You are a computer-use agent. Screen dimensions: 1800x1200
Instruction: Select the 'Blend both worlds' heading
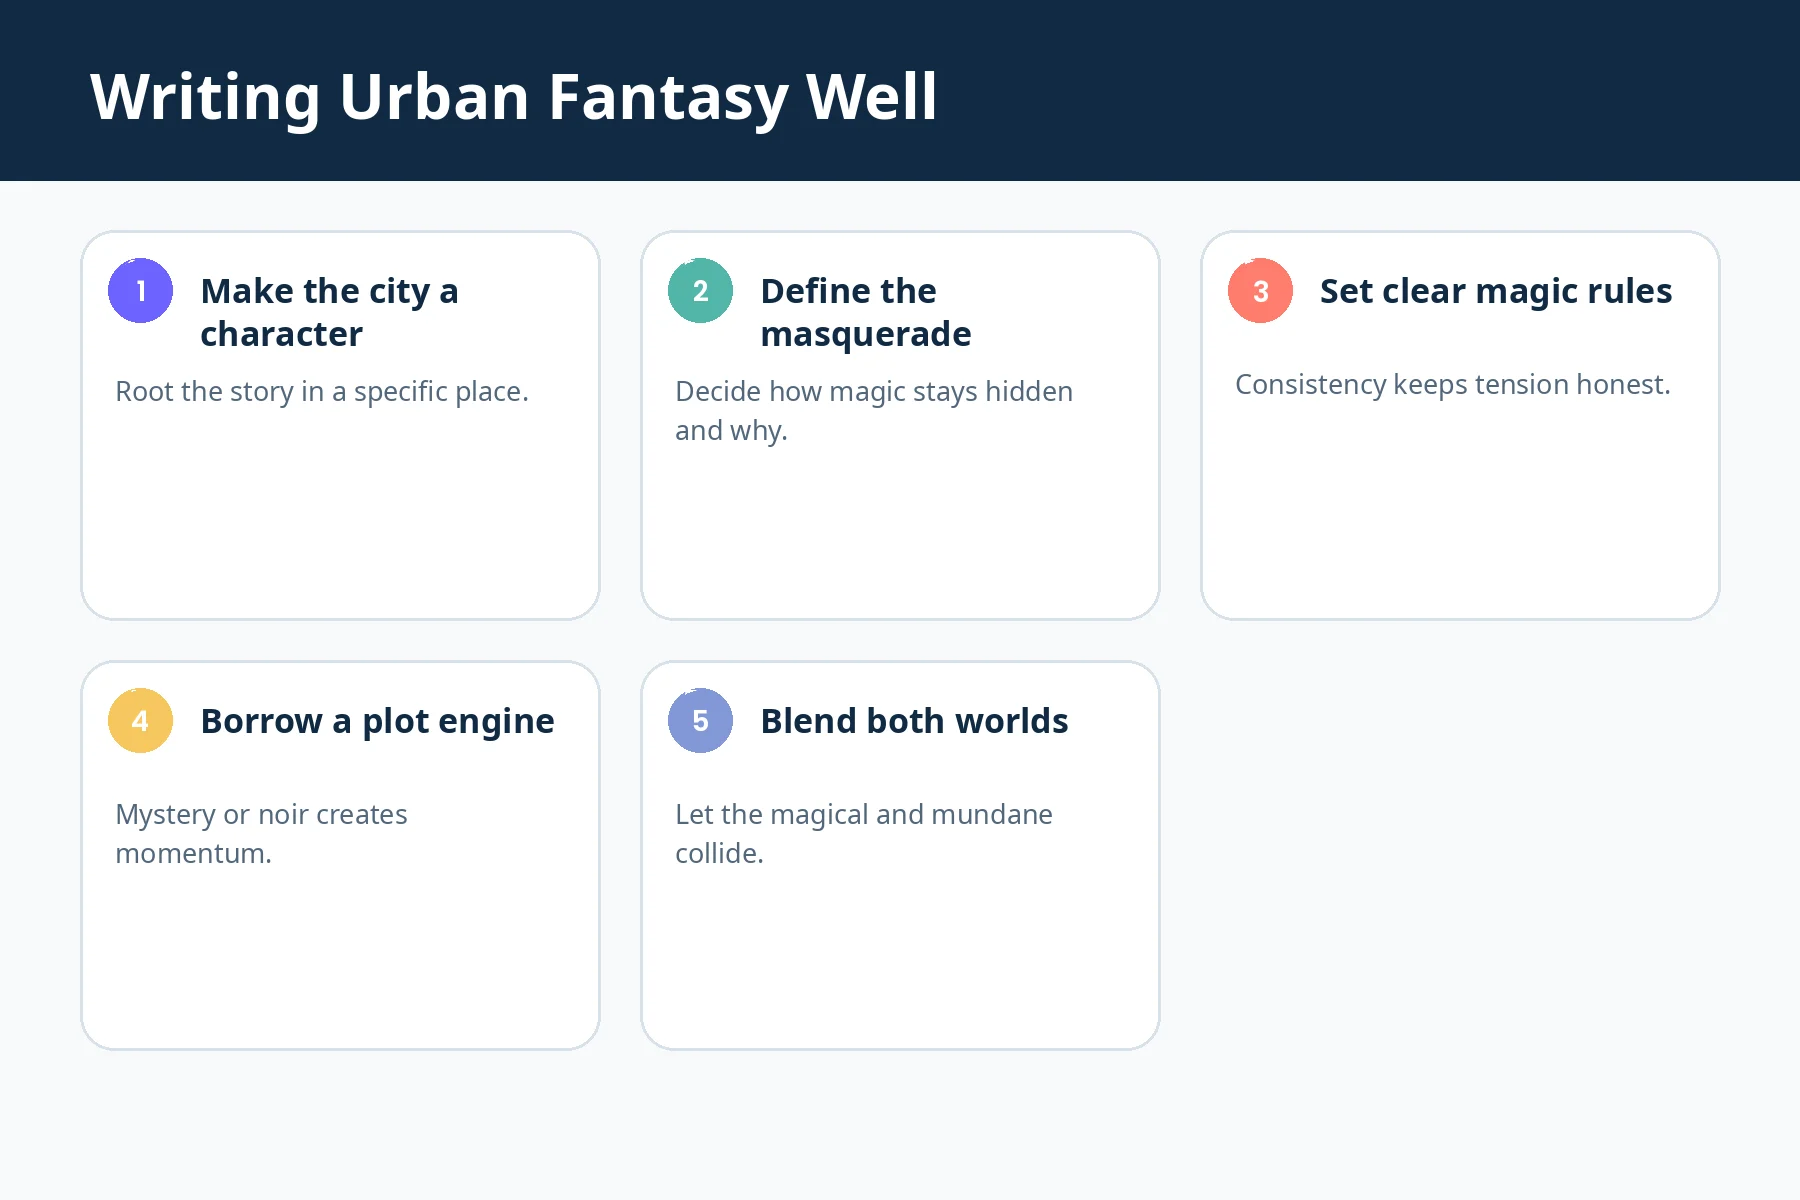tap(914, 721)
